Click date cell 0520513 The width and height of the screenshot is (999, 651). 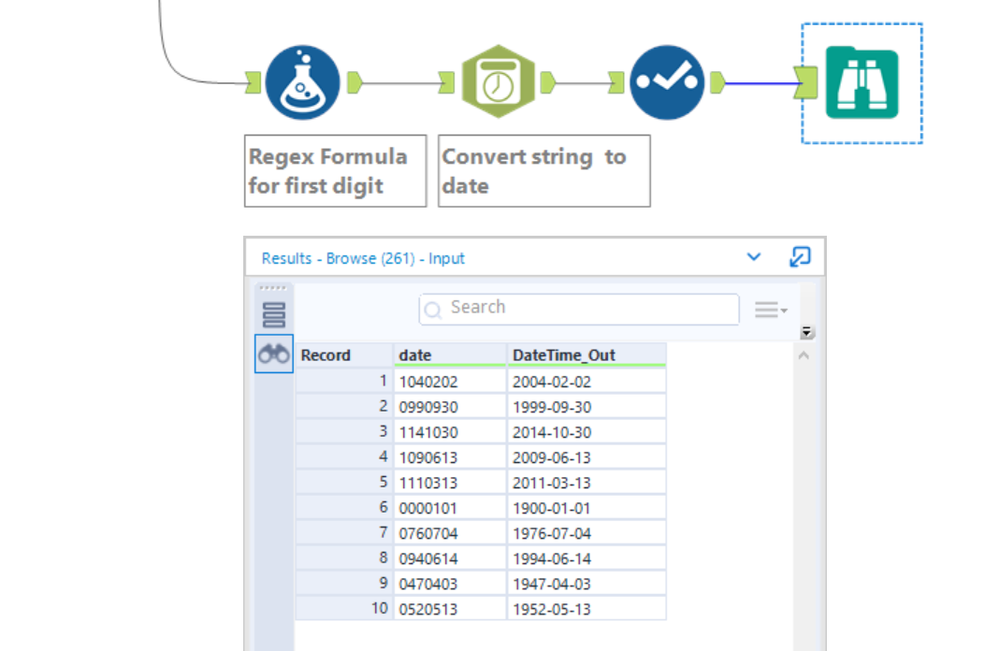point(450,608)
